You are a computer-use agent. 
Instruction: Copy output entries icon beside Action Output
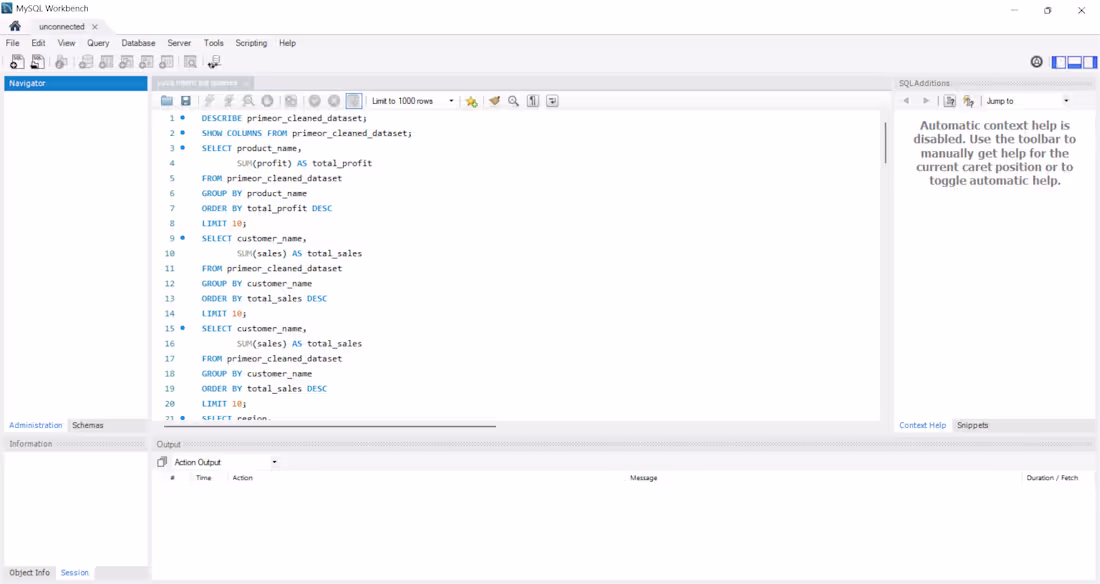click(162, 462)
